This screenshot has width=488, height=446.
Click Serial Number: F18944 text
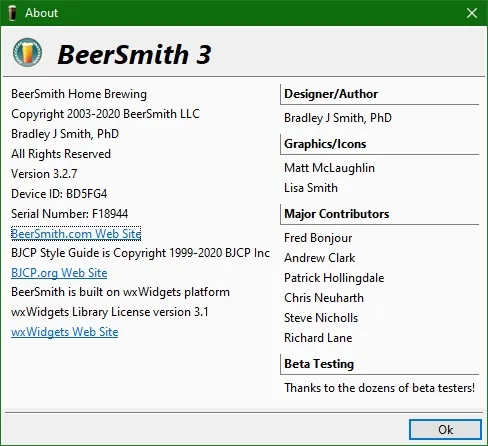pos(69,214)
